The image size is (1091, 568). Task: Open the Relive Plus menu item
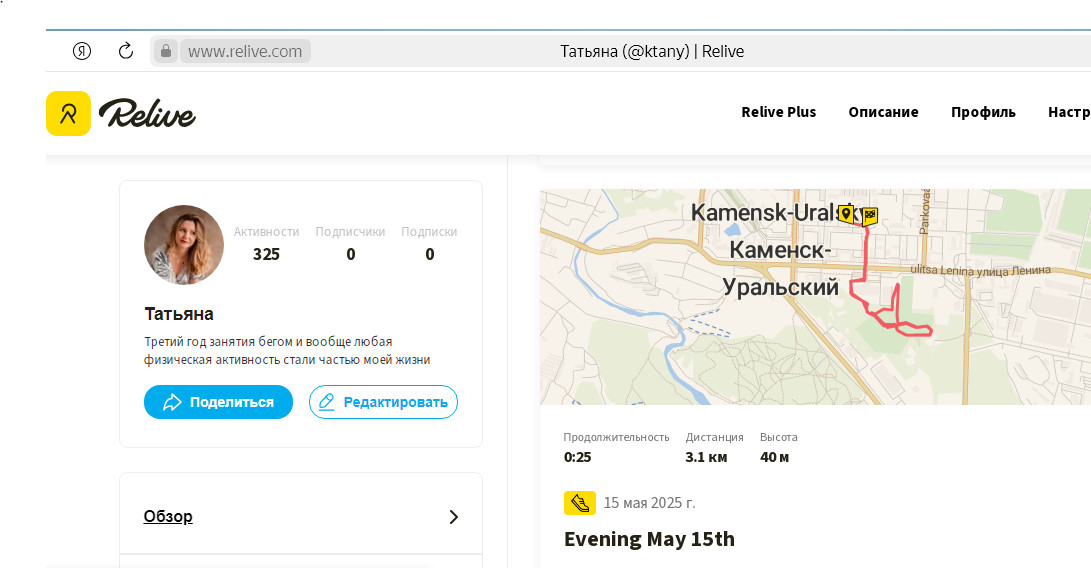point(779,112)
